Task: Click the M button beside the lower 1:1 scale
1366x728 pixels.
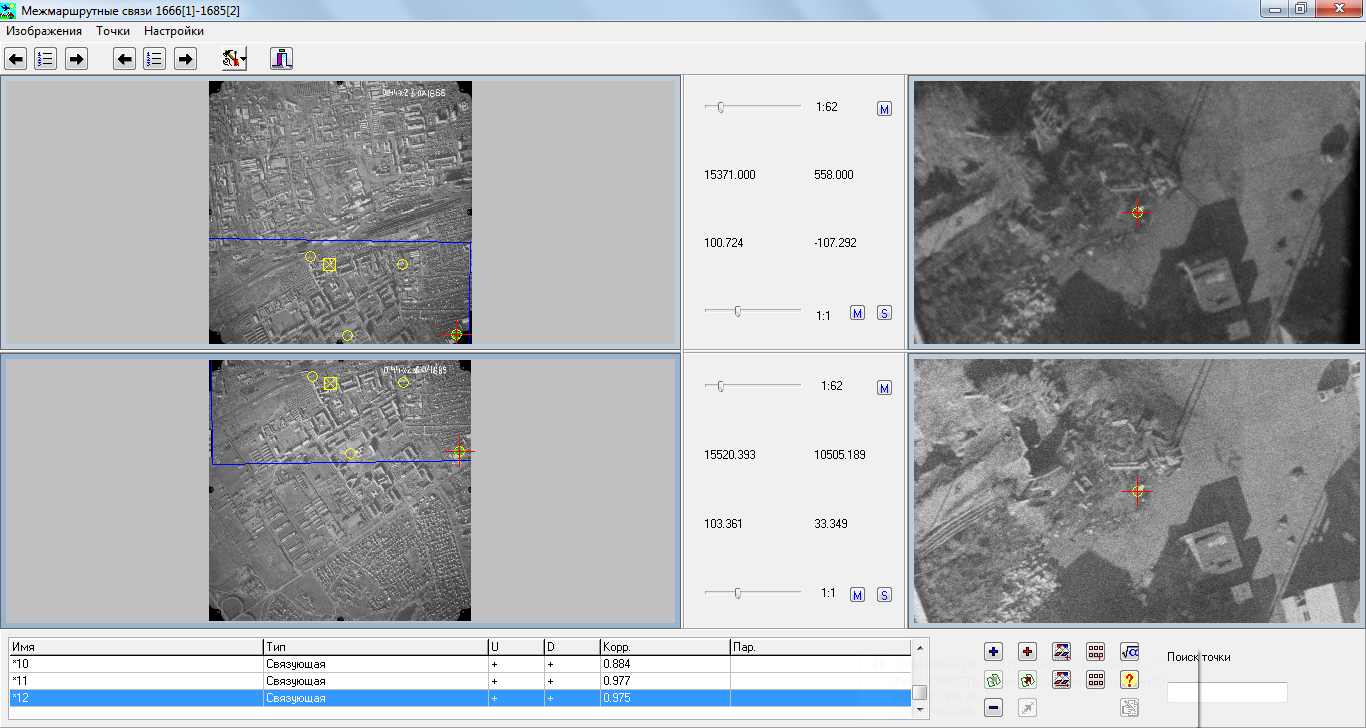Action: point(857,595)
